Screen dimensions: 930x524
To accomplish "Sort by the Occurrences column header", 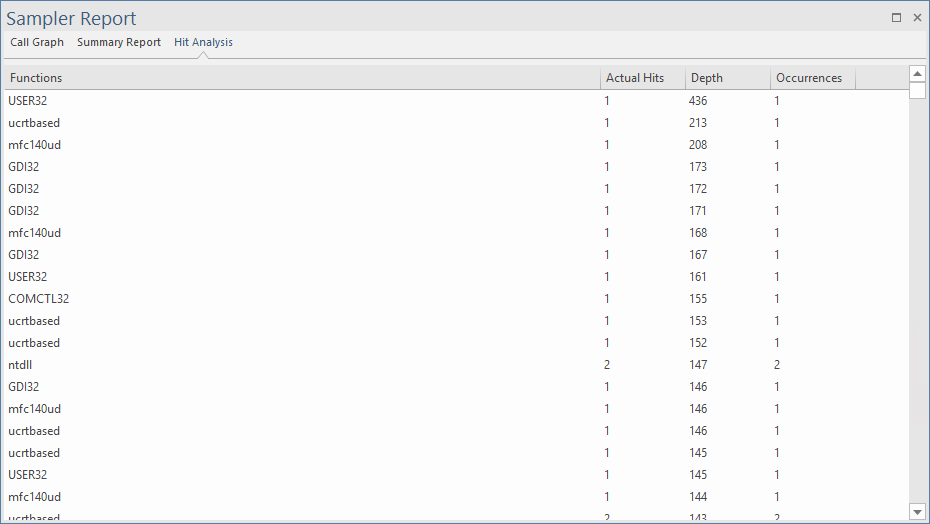I will (809, 78).
